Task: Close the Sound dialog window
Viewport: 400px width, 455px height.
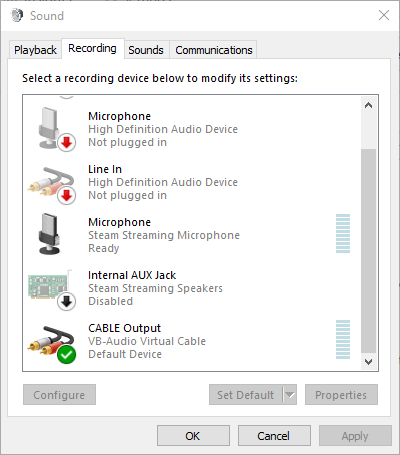Action: click(384, 15)
